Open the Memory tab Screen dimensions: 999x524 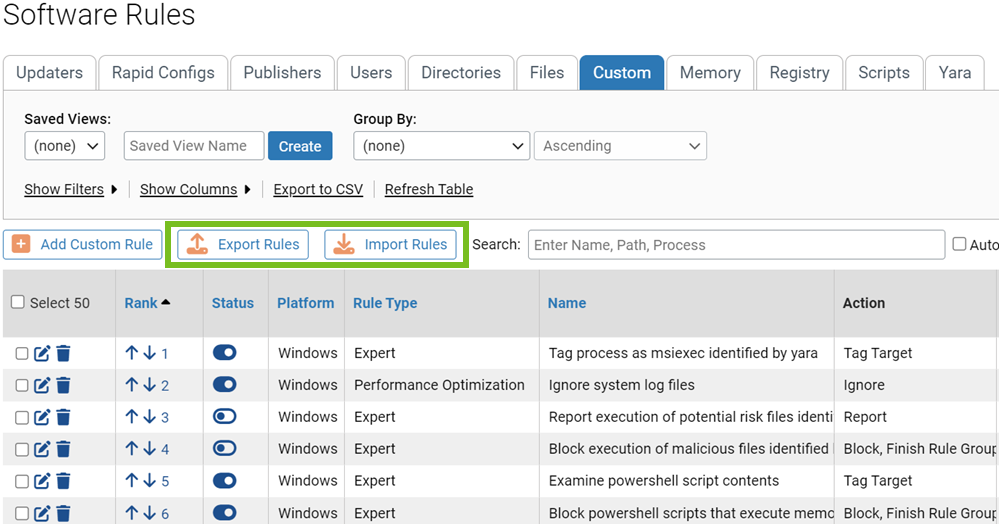pyautogui.click(x=710, y=73)
